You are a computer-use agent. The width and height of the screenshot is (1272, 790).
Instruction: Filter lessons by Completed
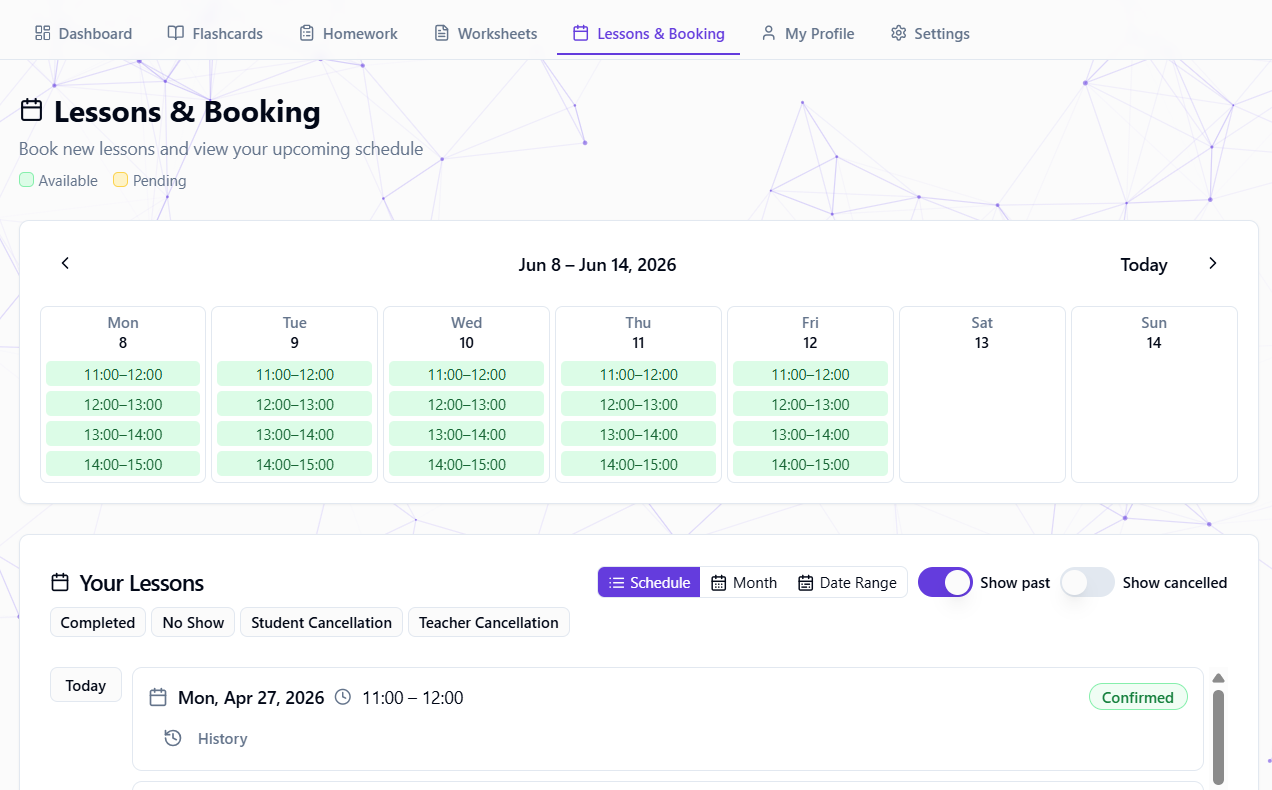(x=98, y=622)
